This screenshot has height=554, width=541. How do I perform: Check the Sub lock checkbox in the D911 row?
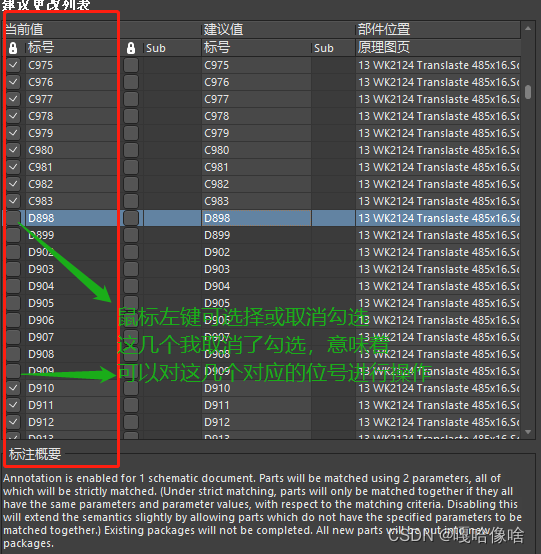(131, 405)
